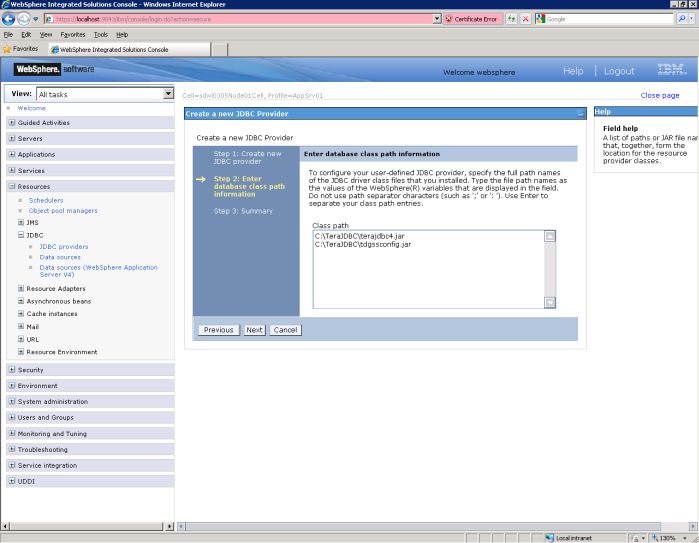
Task: Expand Resource Environment node
Action: coord(21,351)
